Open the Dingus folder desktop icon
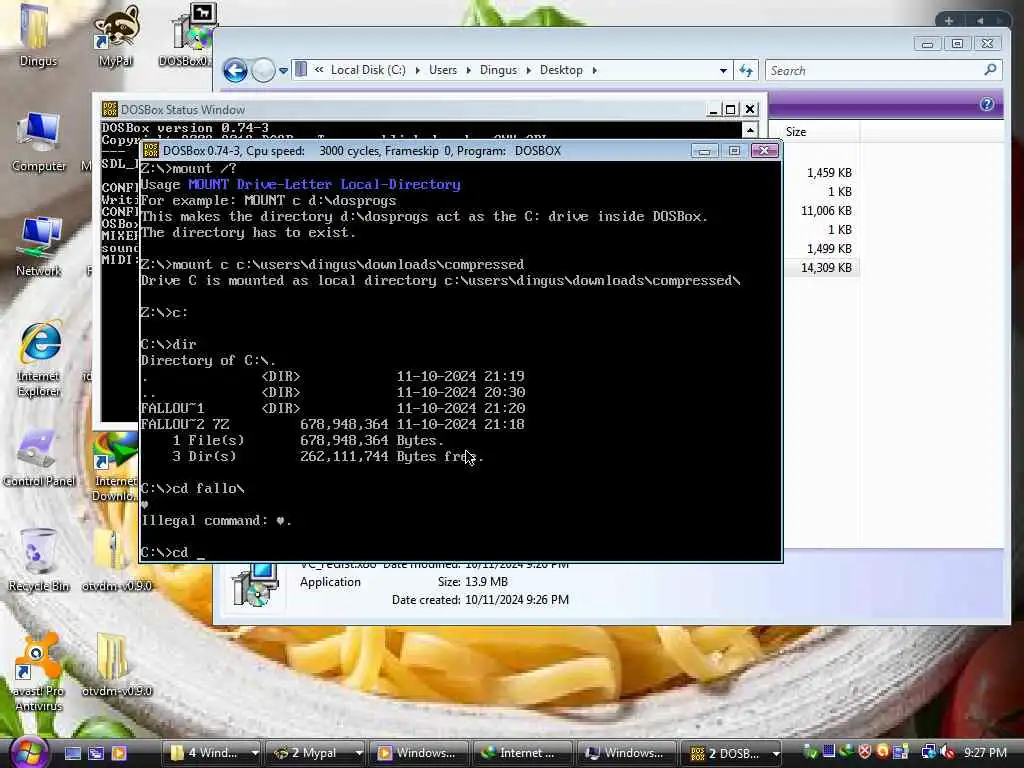The image size is (1024, 768). [x=37, y=36]
